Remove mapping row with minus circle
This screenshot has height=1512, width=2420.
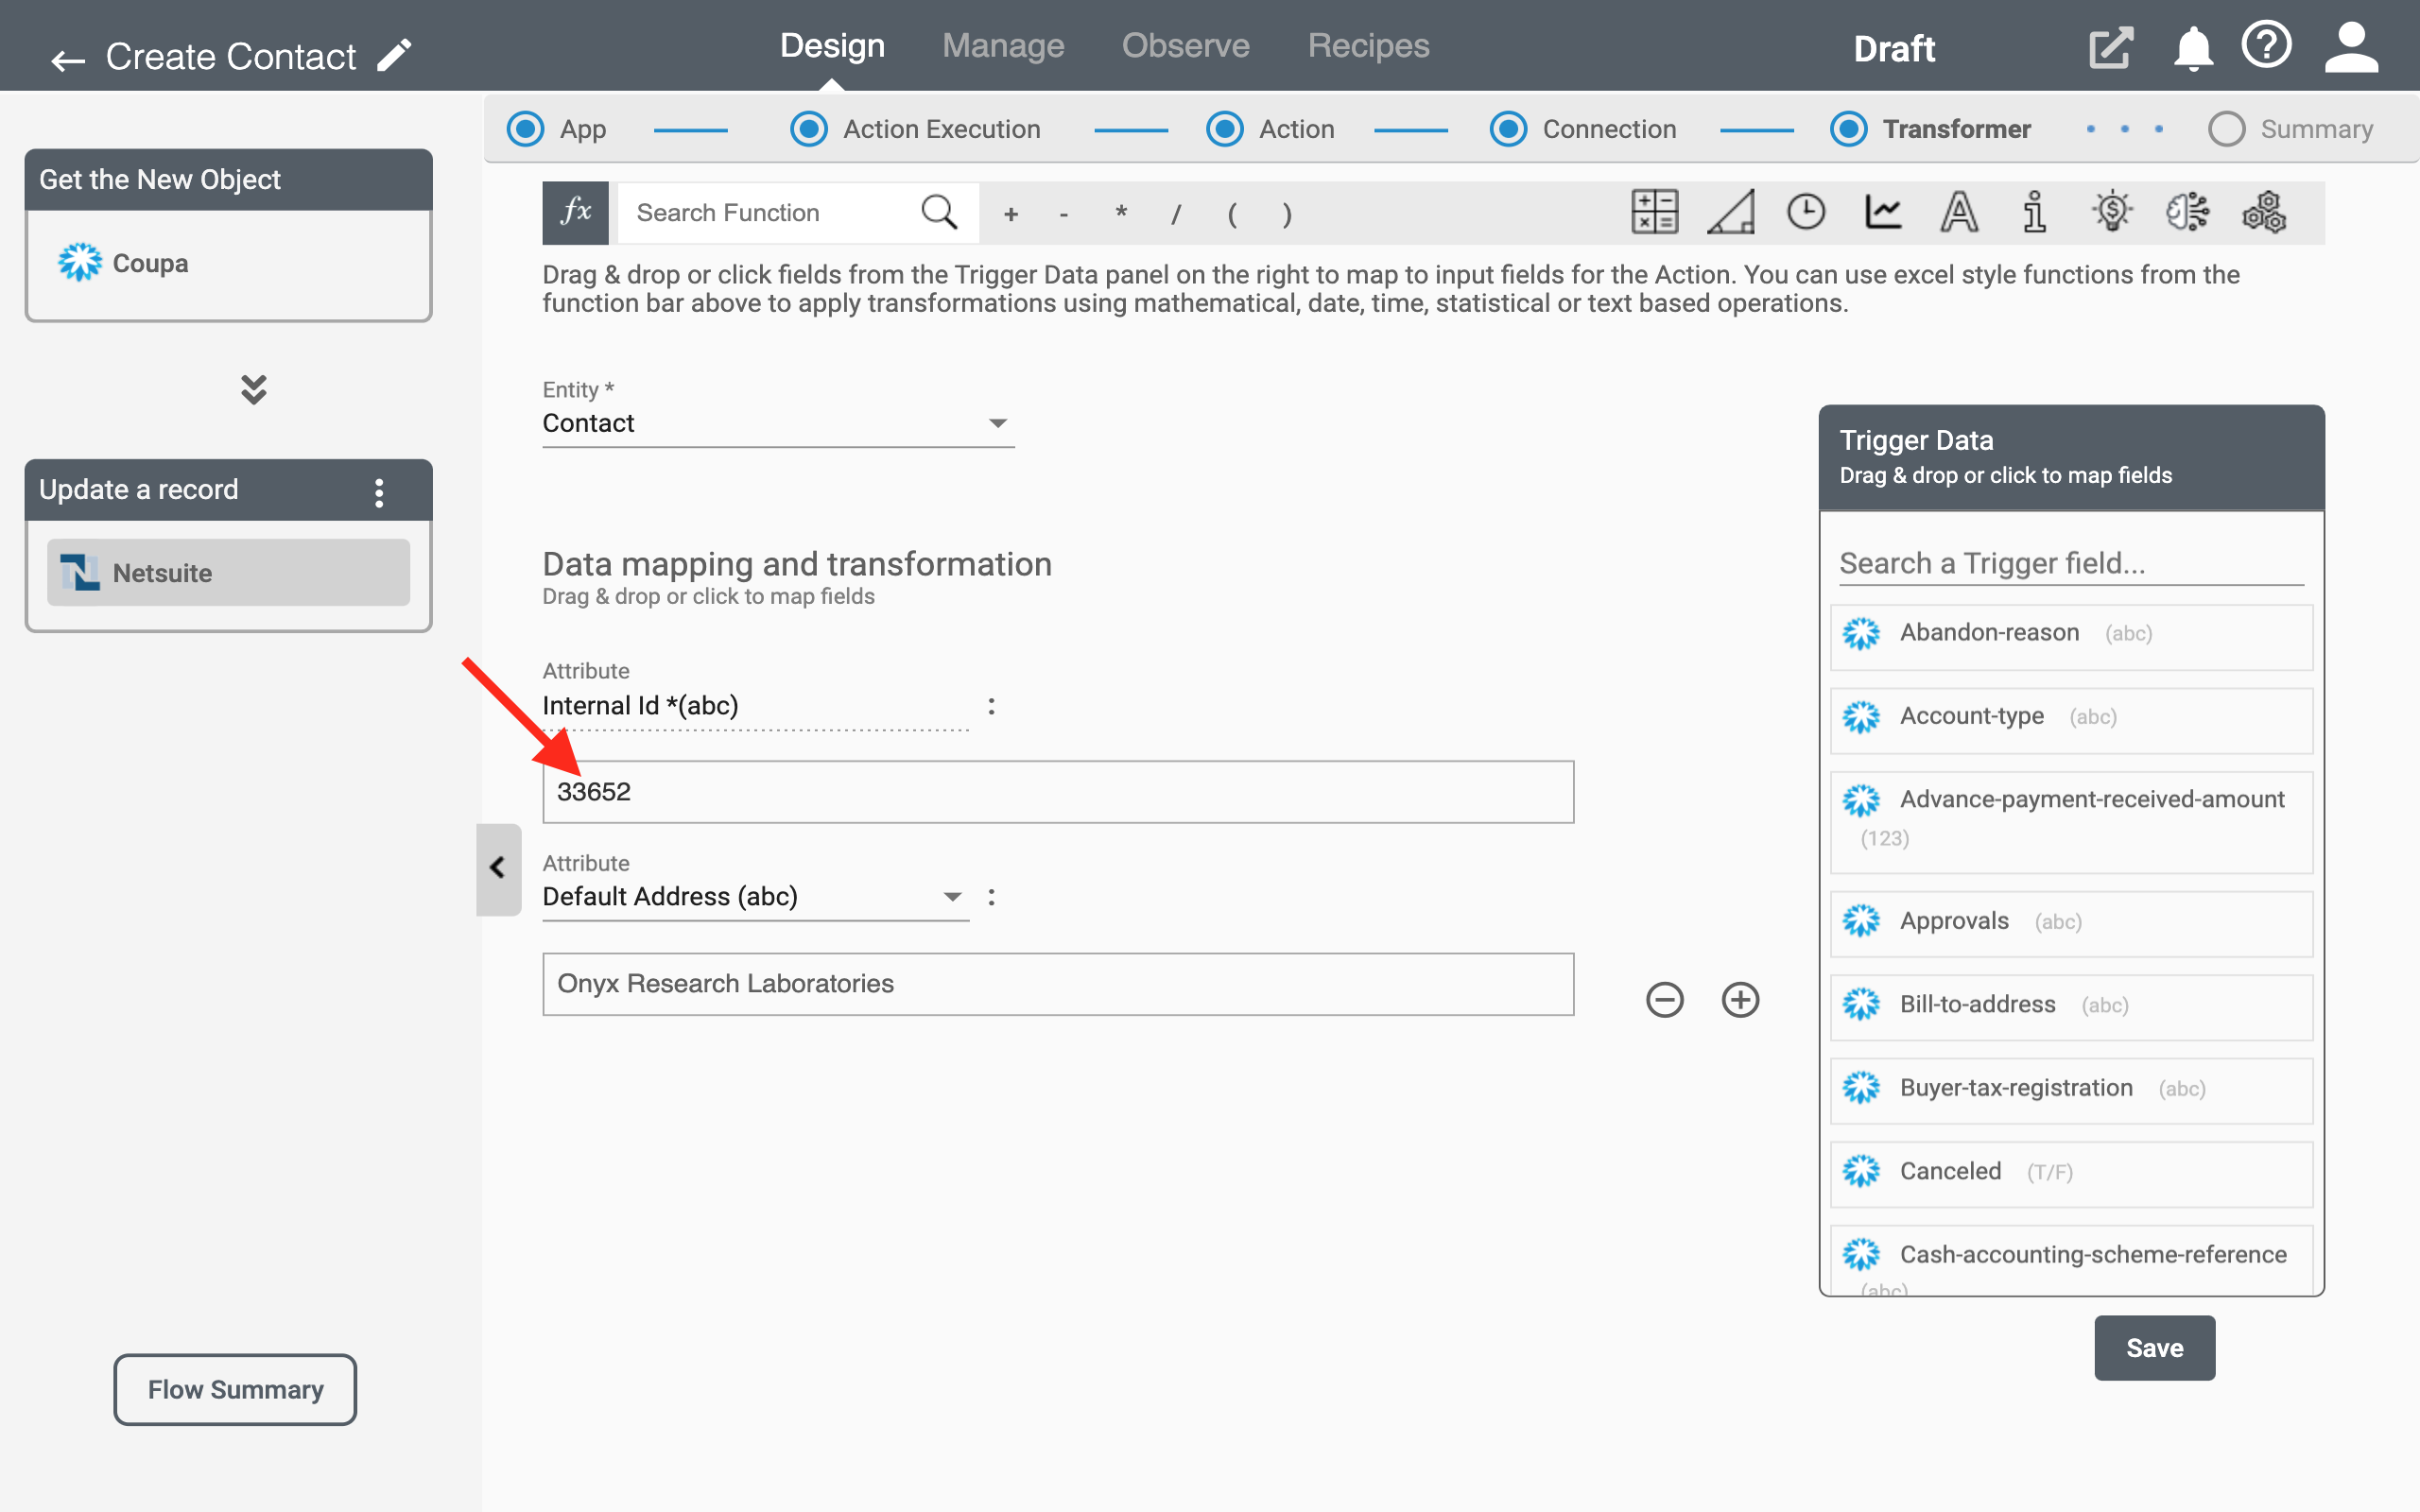[1665, 999]
